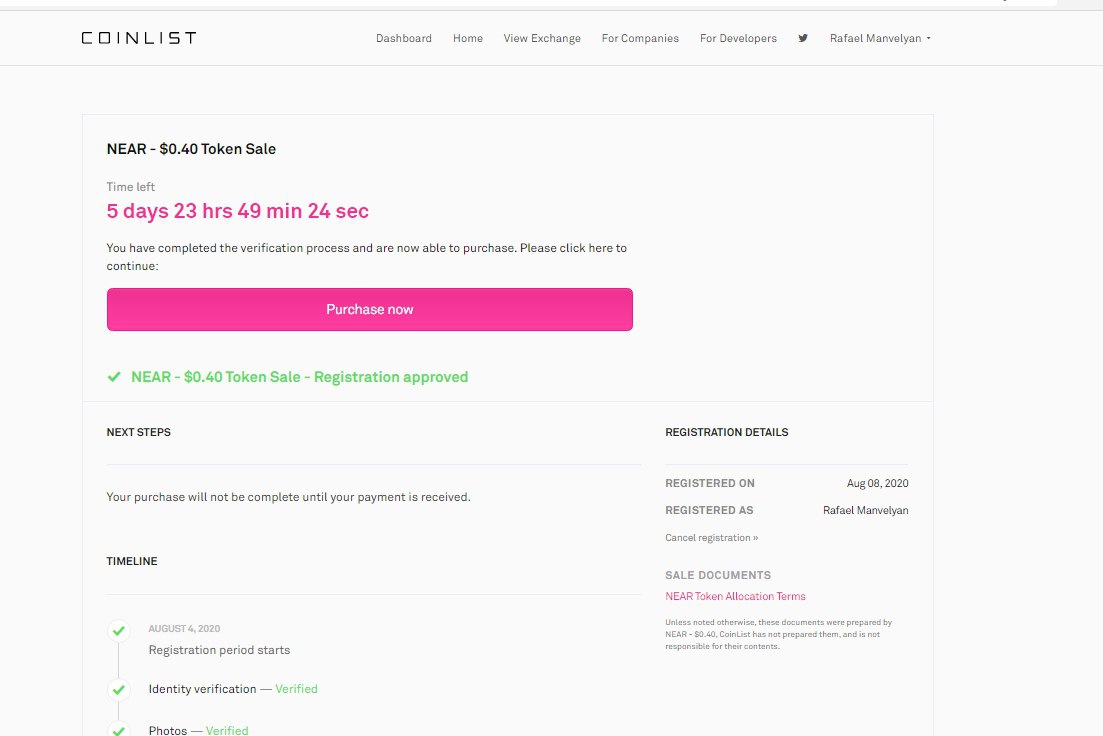Open View Exchange in the navbar
Viewport: 1103px width, 736px height.
pyautogui.click(x=542, y=38)
